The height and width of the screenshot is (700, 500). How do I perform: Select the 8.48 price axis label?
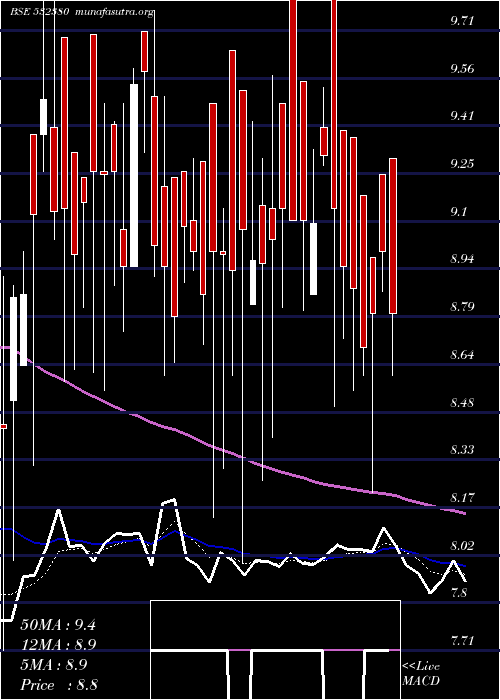(x=462, y=403)
